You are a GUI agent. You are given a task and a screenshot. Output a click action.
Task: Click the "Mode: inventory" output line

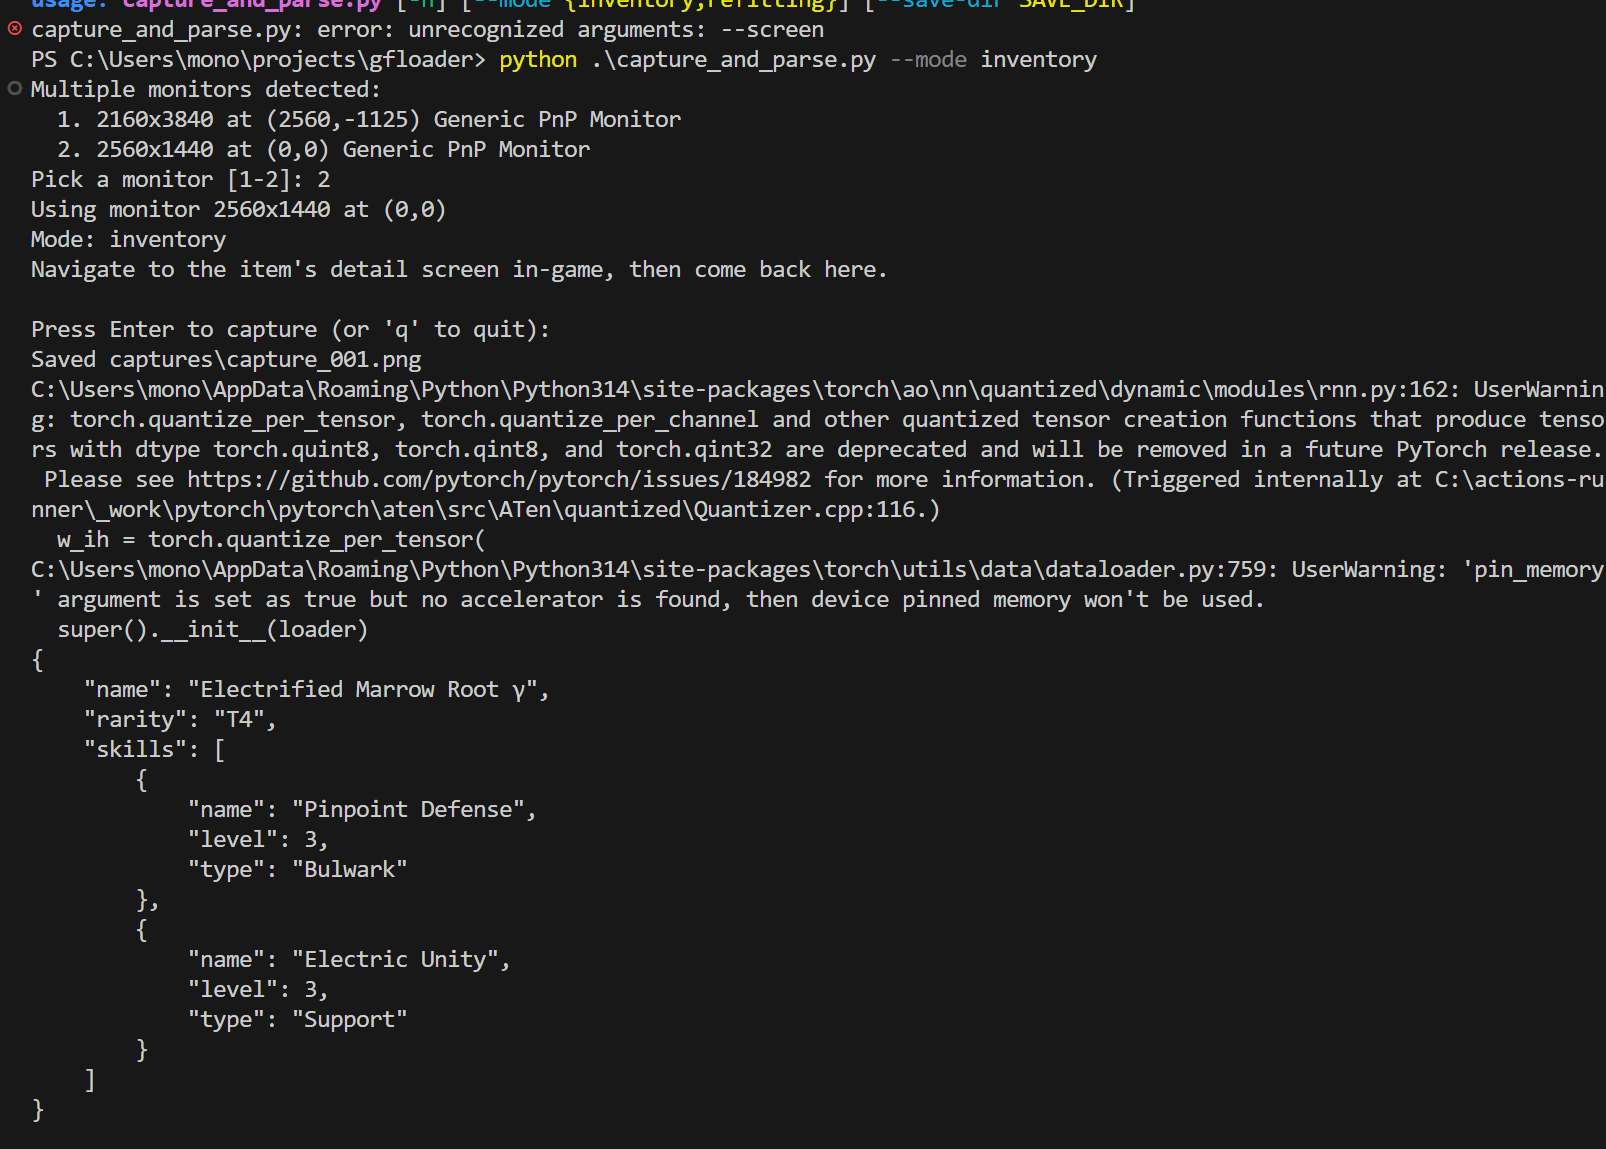point(128,240)
